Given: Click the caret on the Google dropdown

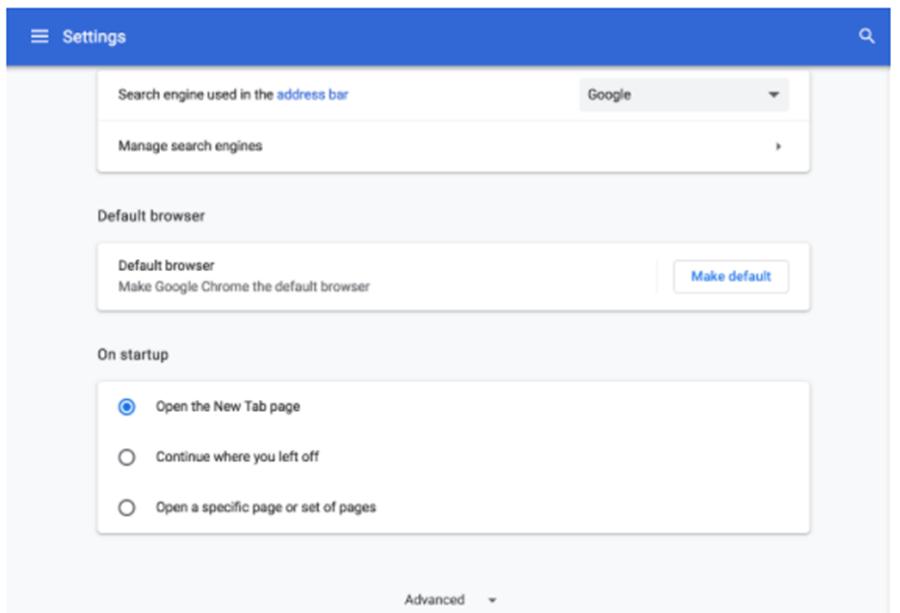Looking at the screenshot, I should tap(773, 95).
